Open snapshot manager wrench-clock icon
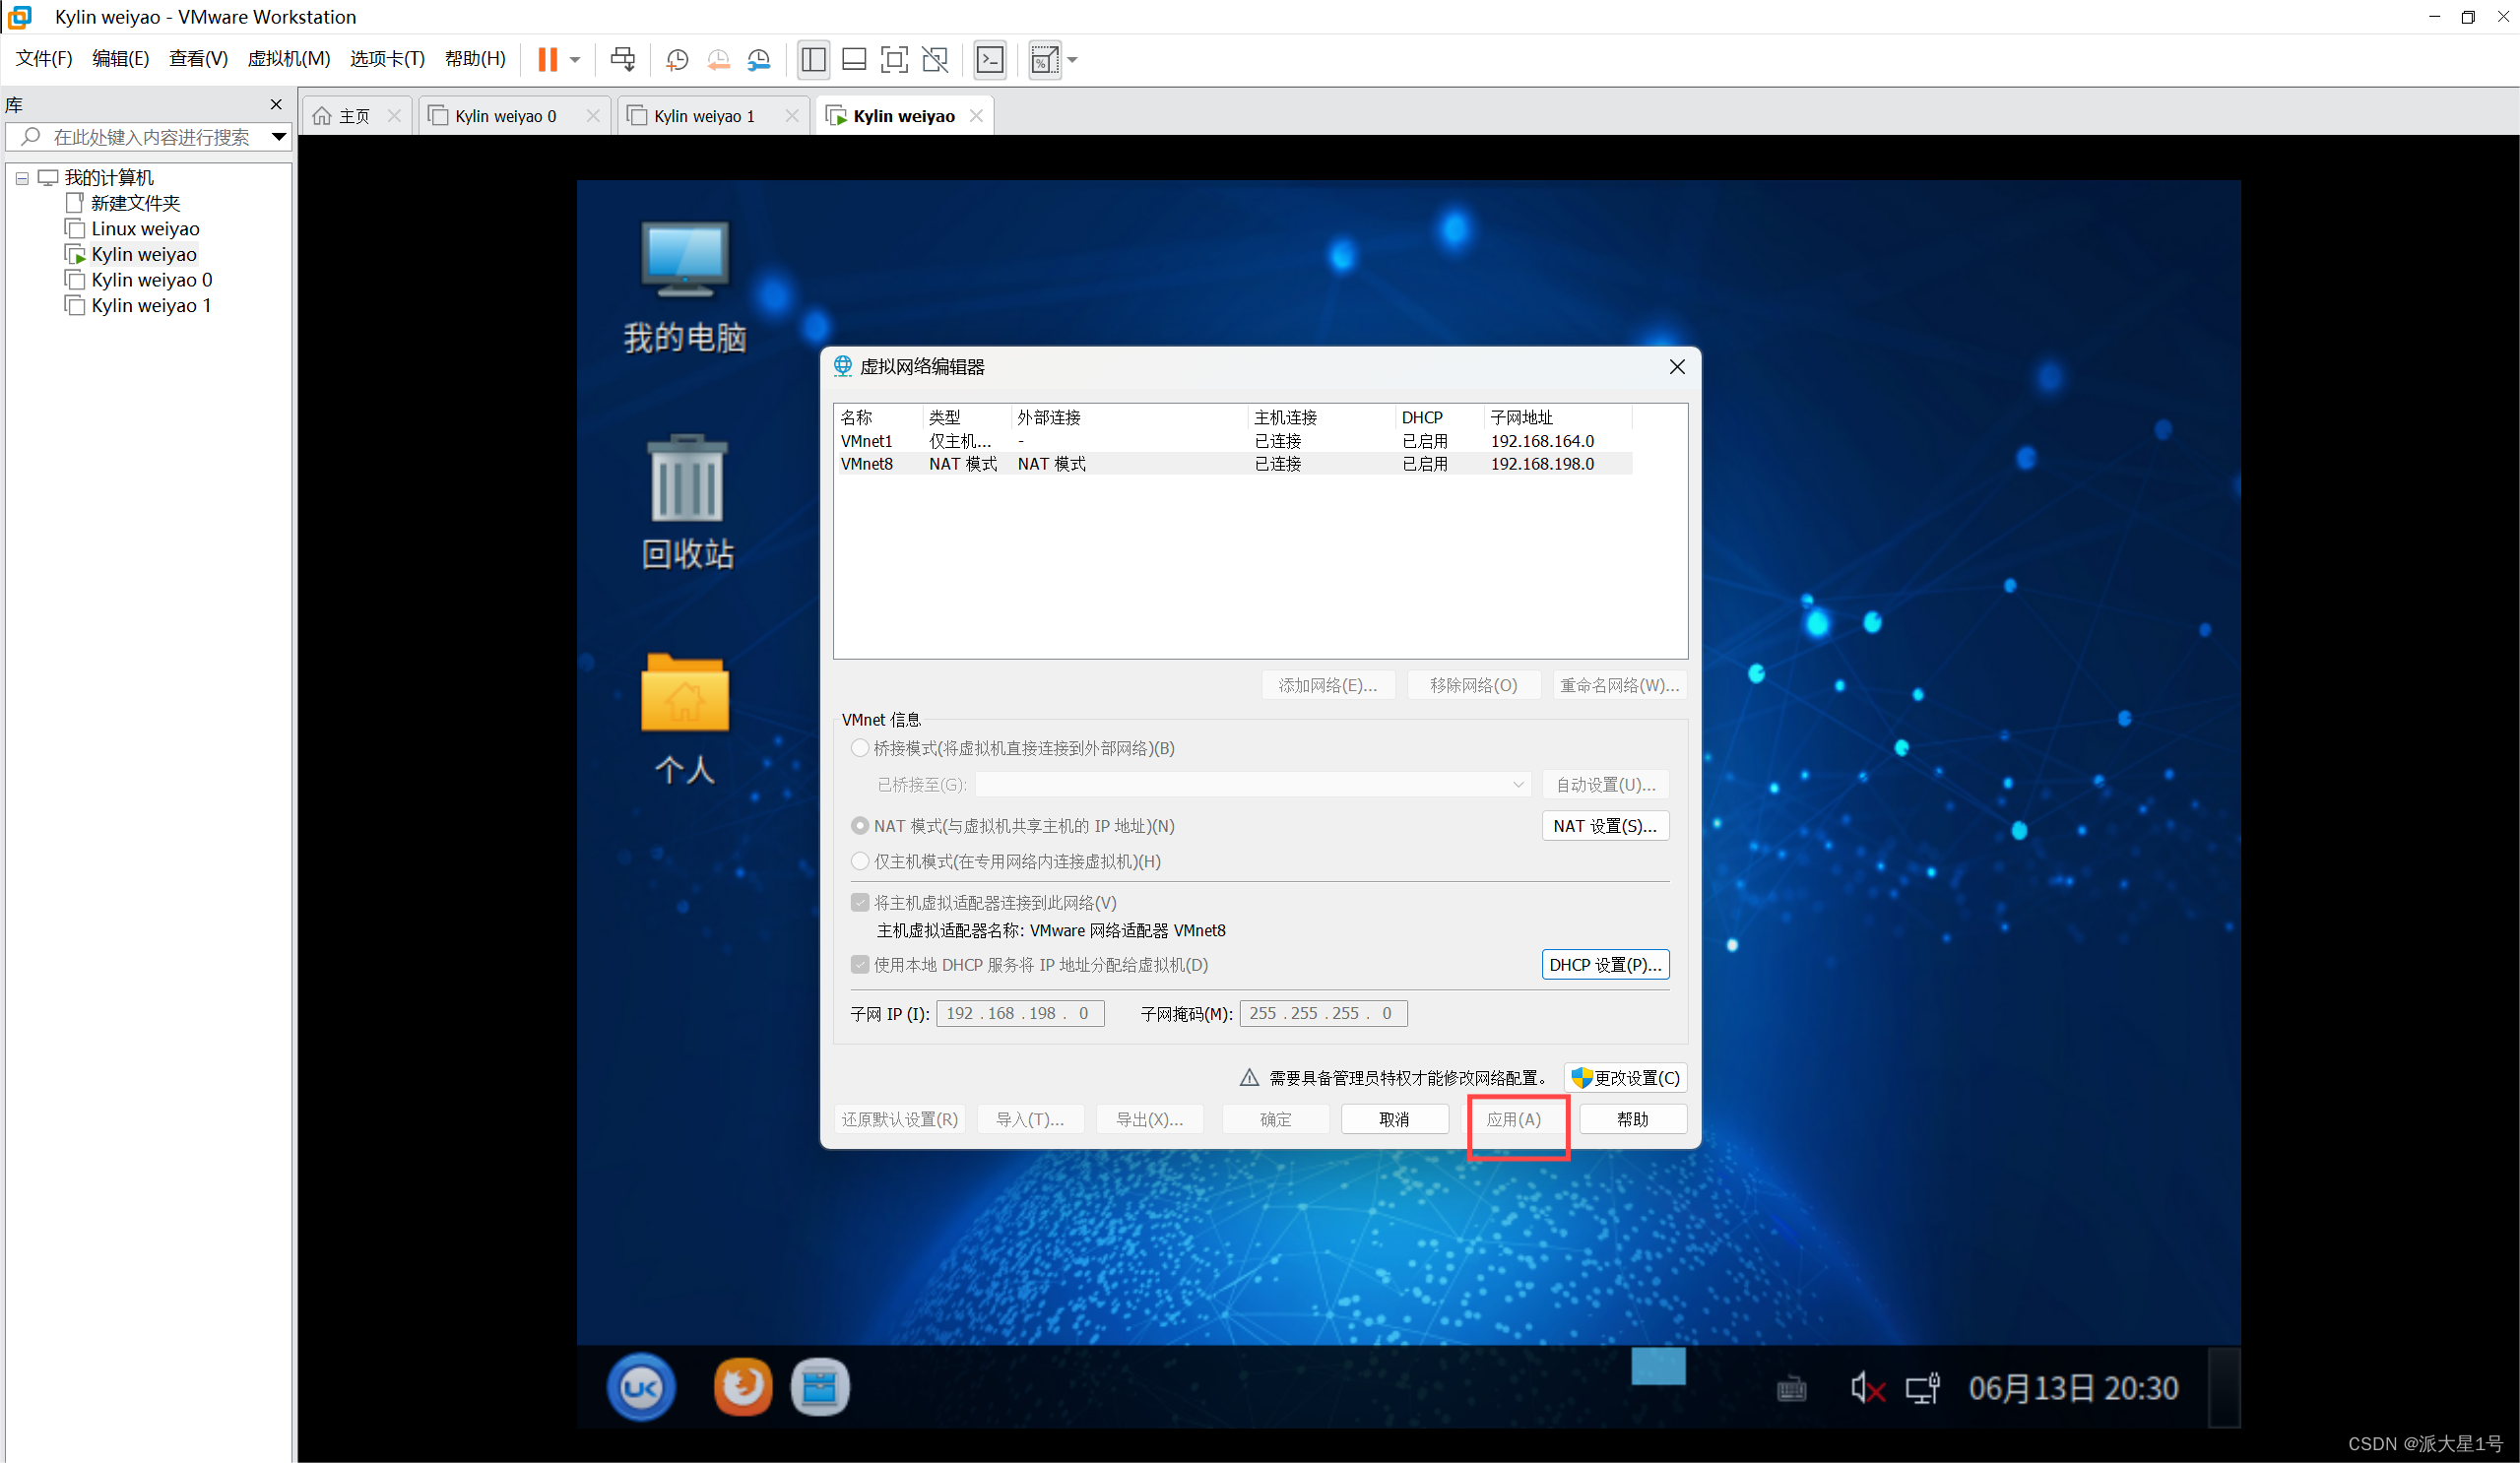The width and height of the screenshot is (2520, 1463). (759, 60)
